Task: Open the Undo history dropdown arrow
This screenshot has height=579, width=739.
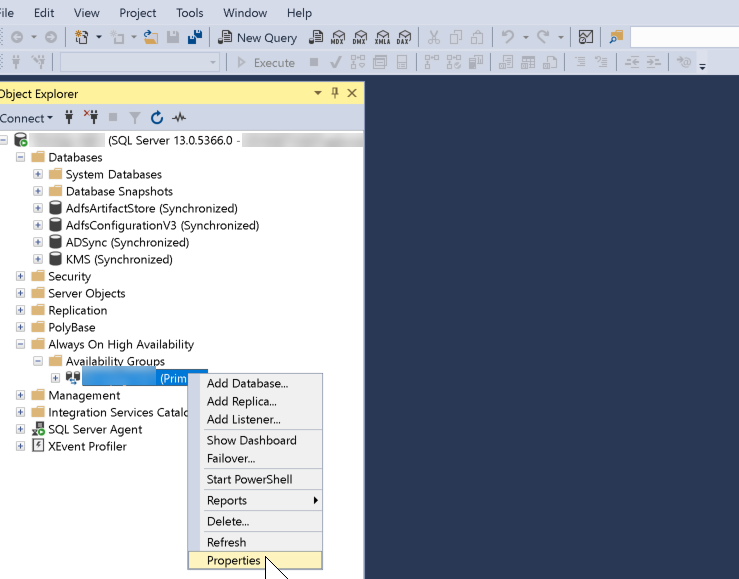Action: pyautogui.click(x=526, y=37)
